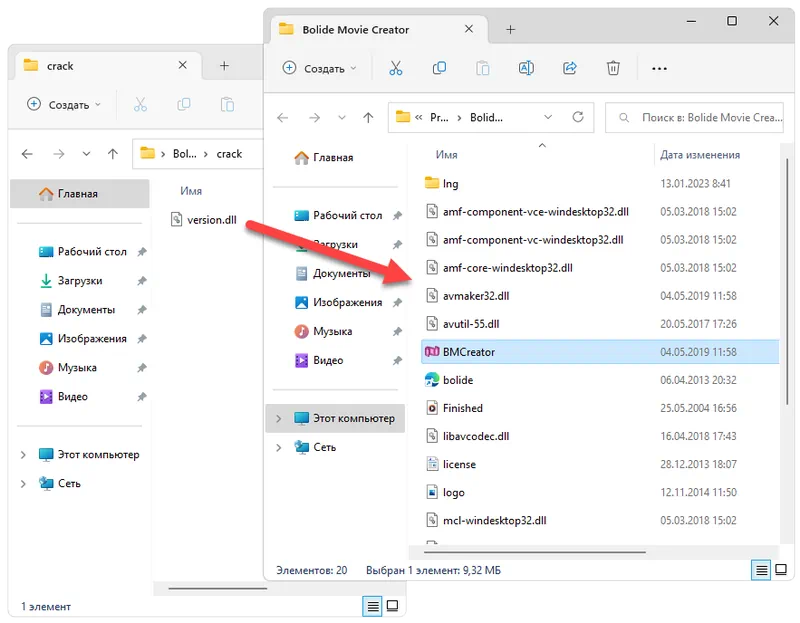Viewport: 800px width, 623px height.
Task: Click Cut icon in Bolide Movie Creator toolbar
Action: [395, 68]
